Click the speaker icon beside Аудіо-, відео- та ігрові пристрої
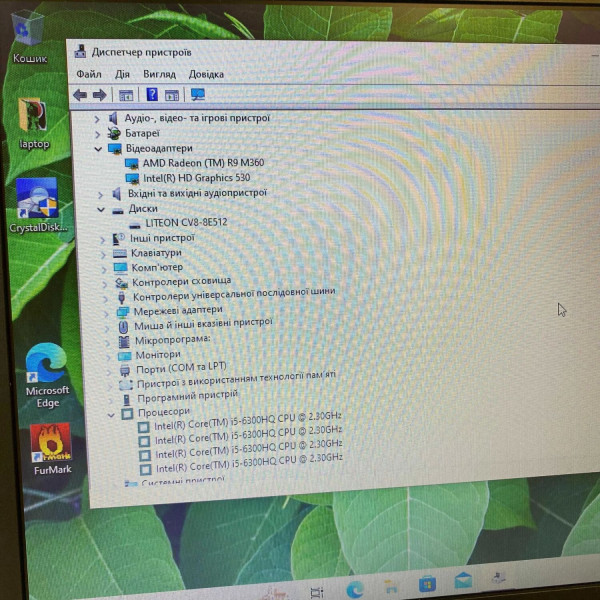This screenshot has height=600, width=600. pyautogui.click(x=113, y=119)
